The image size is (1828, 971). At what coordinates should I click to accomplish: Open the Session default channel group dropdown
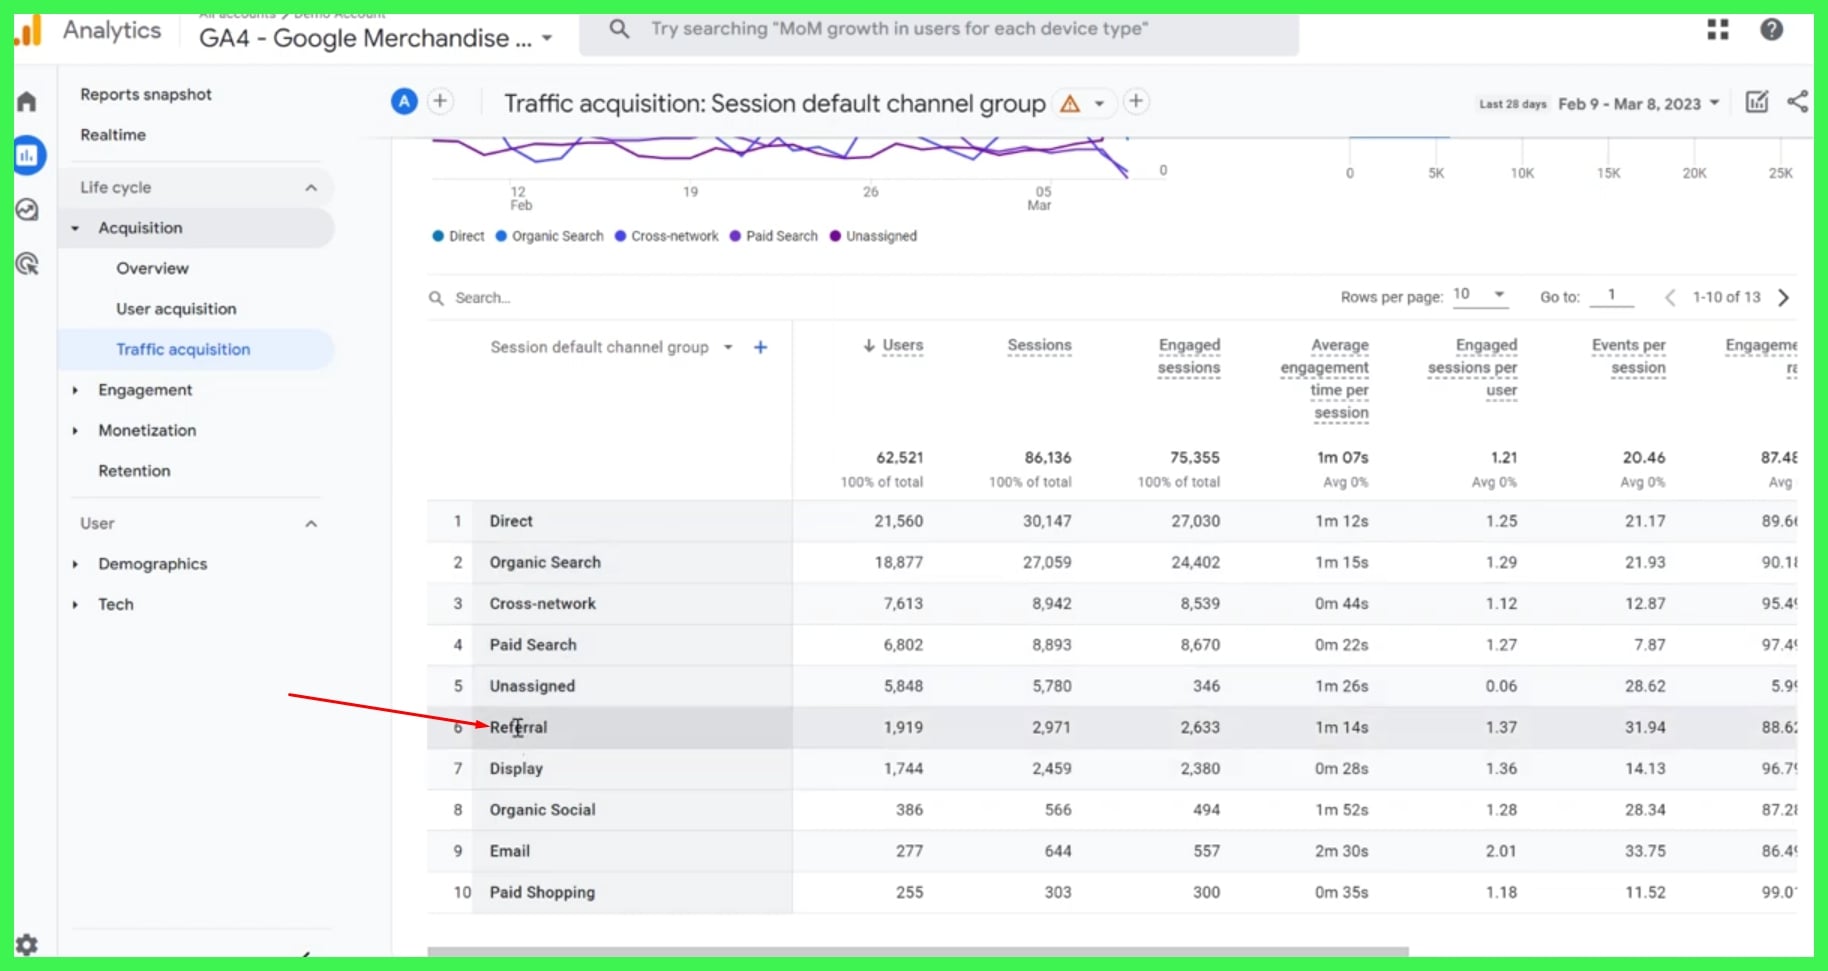pyautogui.click(x=727, y=347)
